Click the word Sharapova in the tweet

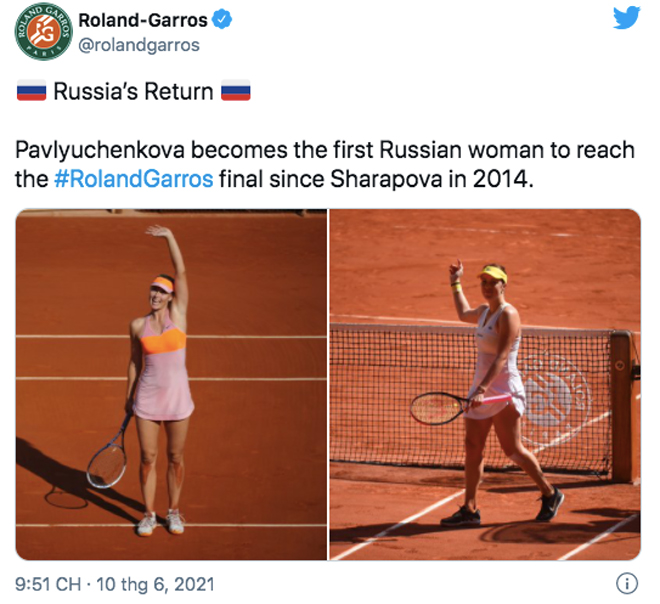(x=386, y=179)
